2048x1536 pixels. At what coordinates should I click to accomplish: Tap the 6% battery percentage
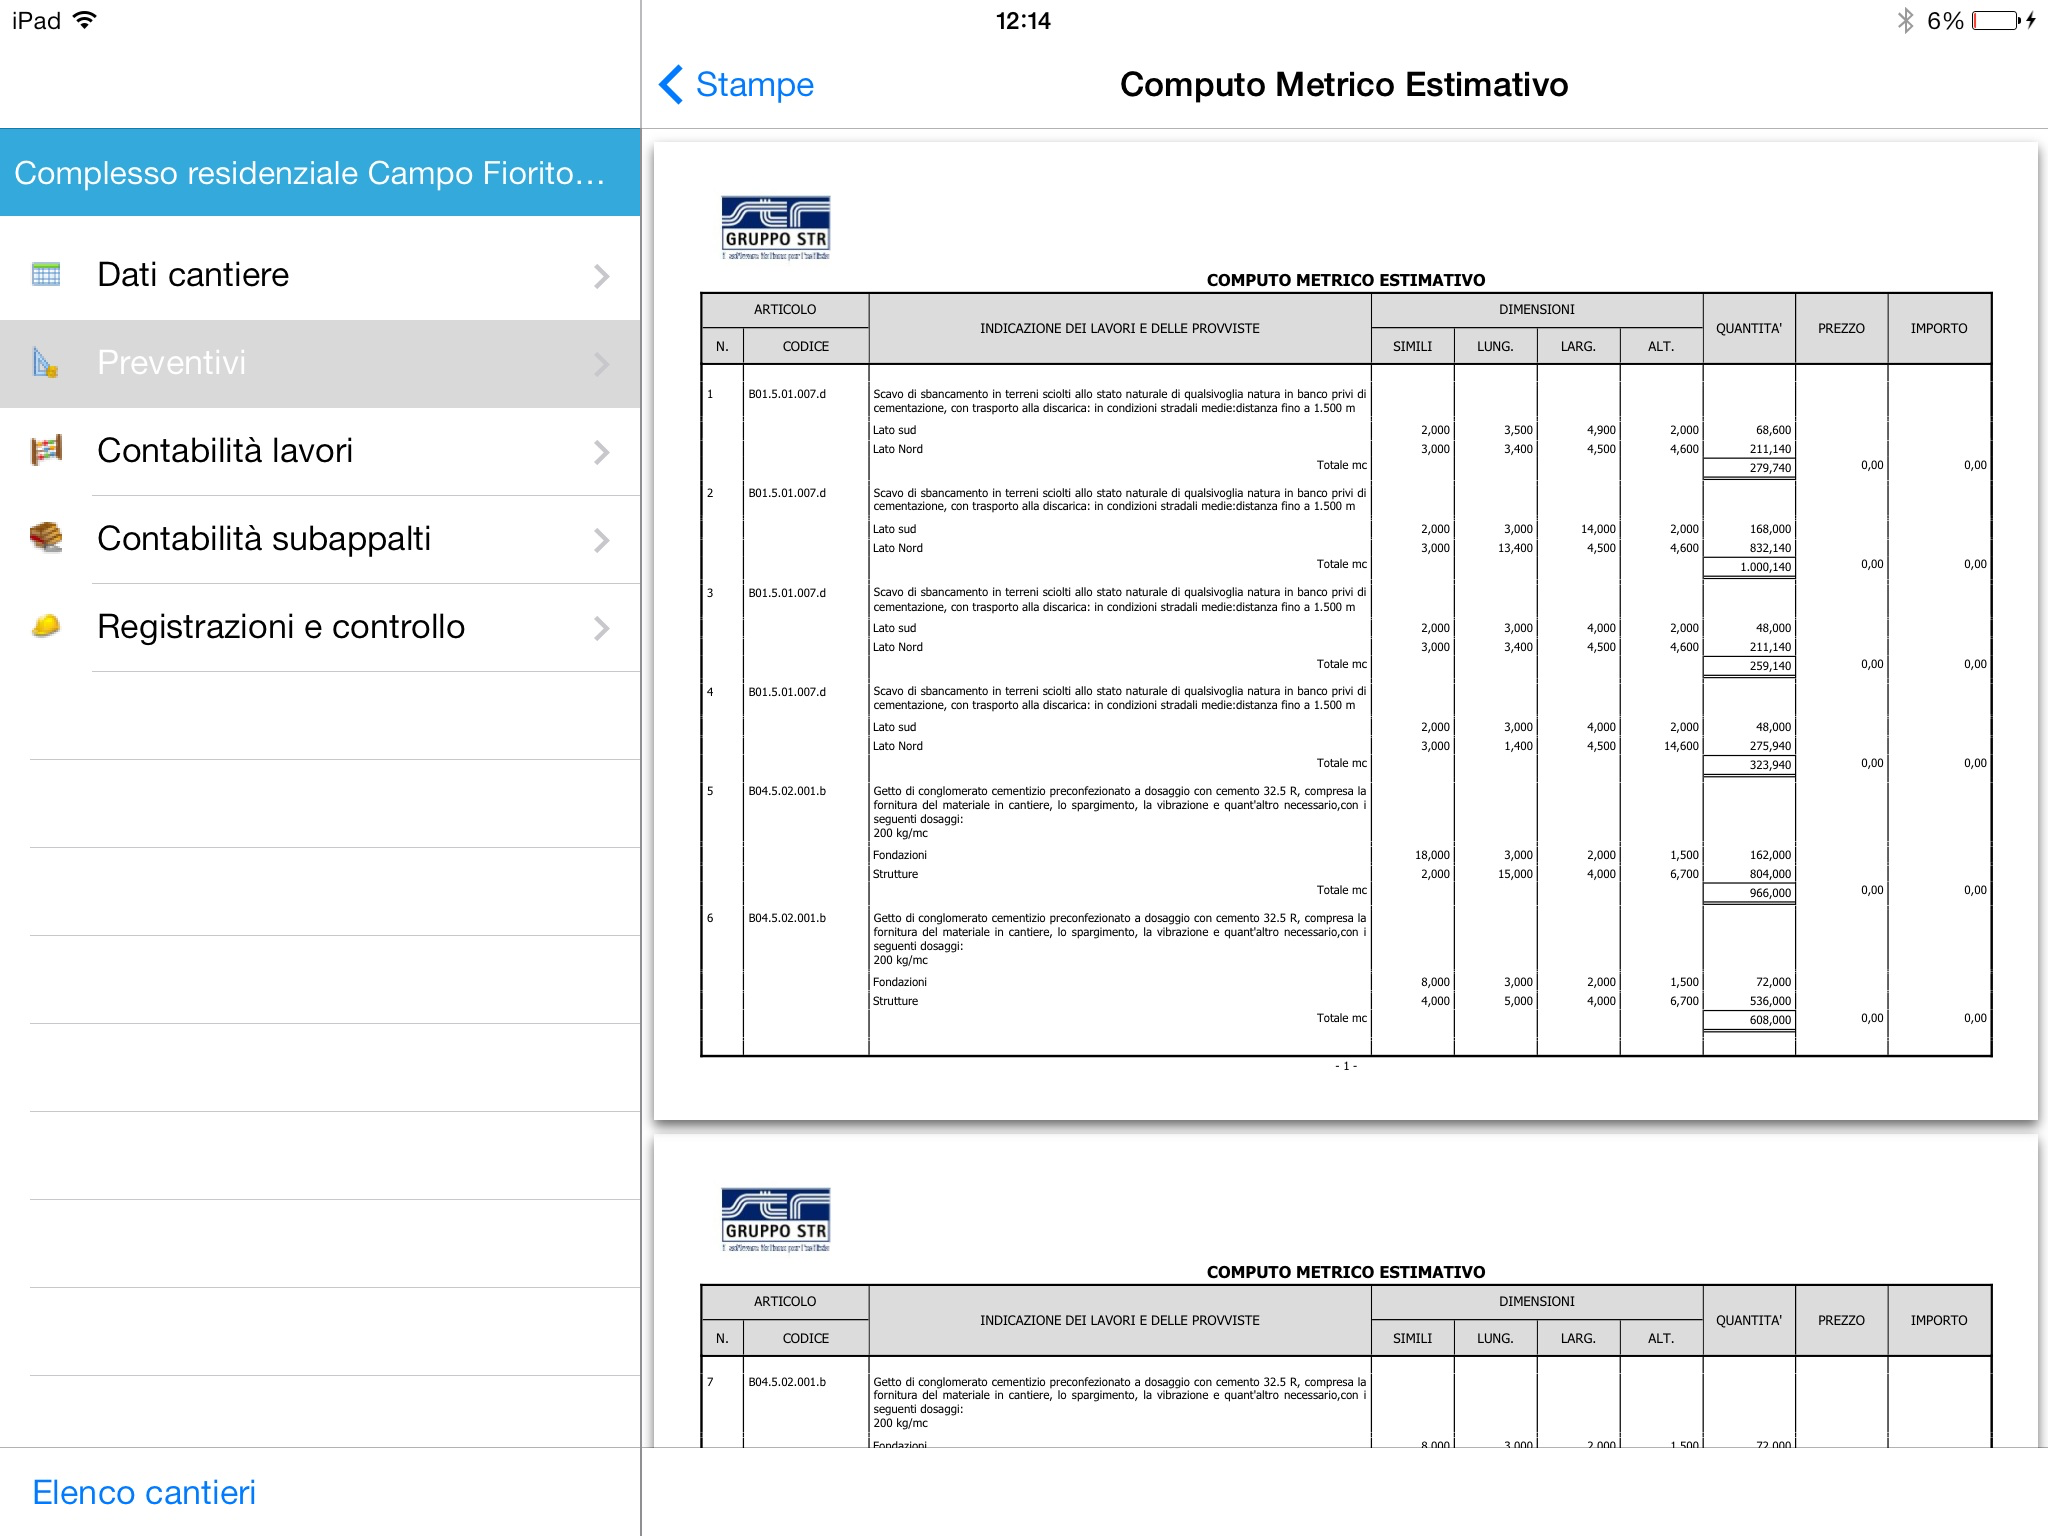click(1946, 21)
